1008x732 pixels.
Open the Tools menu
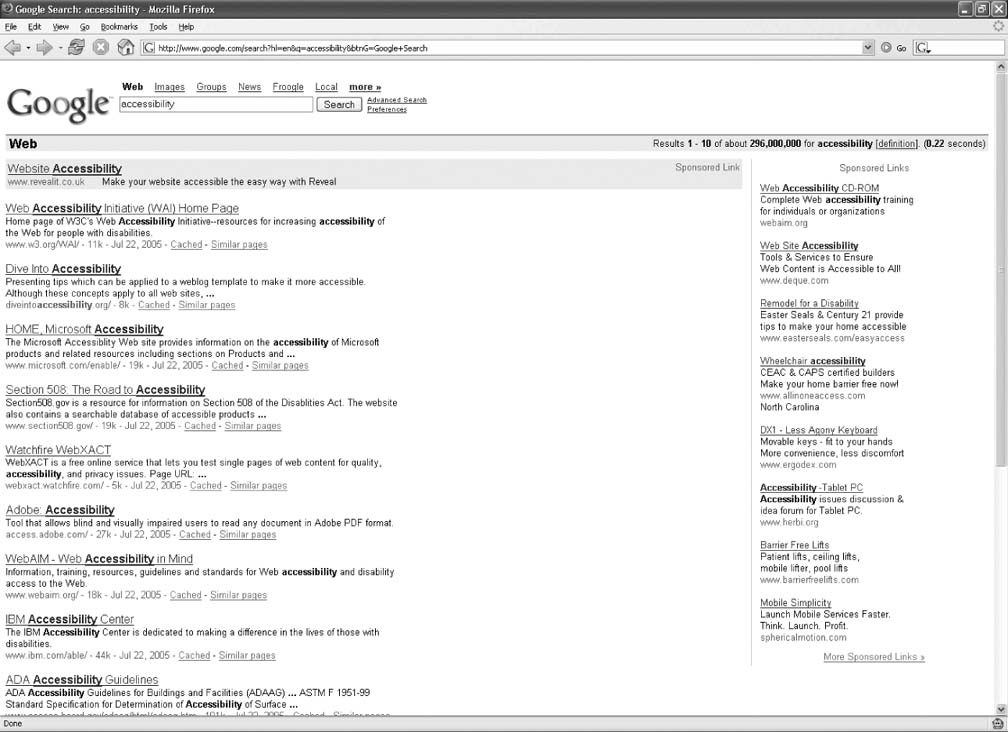point(158,27)
